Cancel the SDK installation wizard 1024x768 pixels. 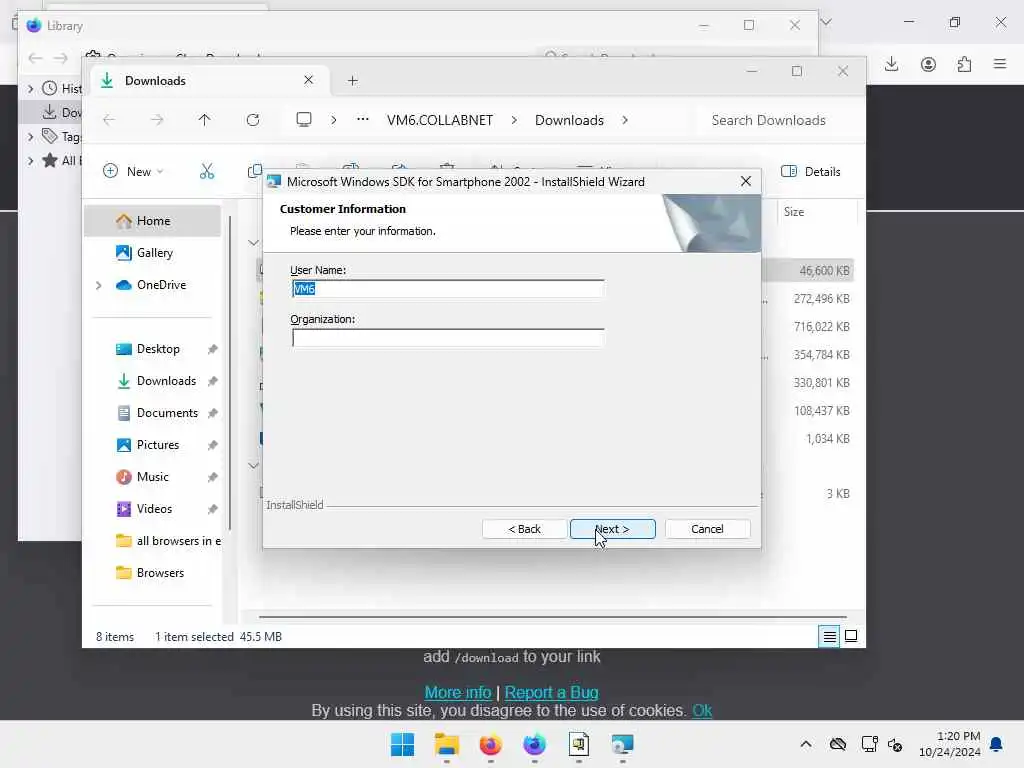pyautogui.click(x=707, y=529)
